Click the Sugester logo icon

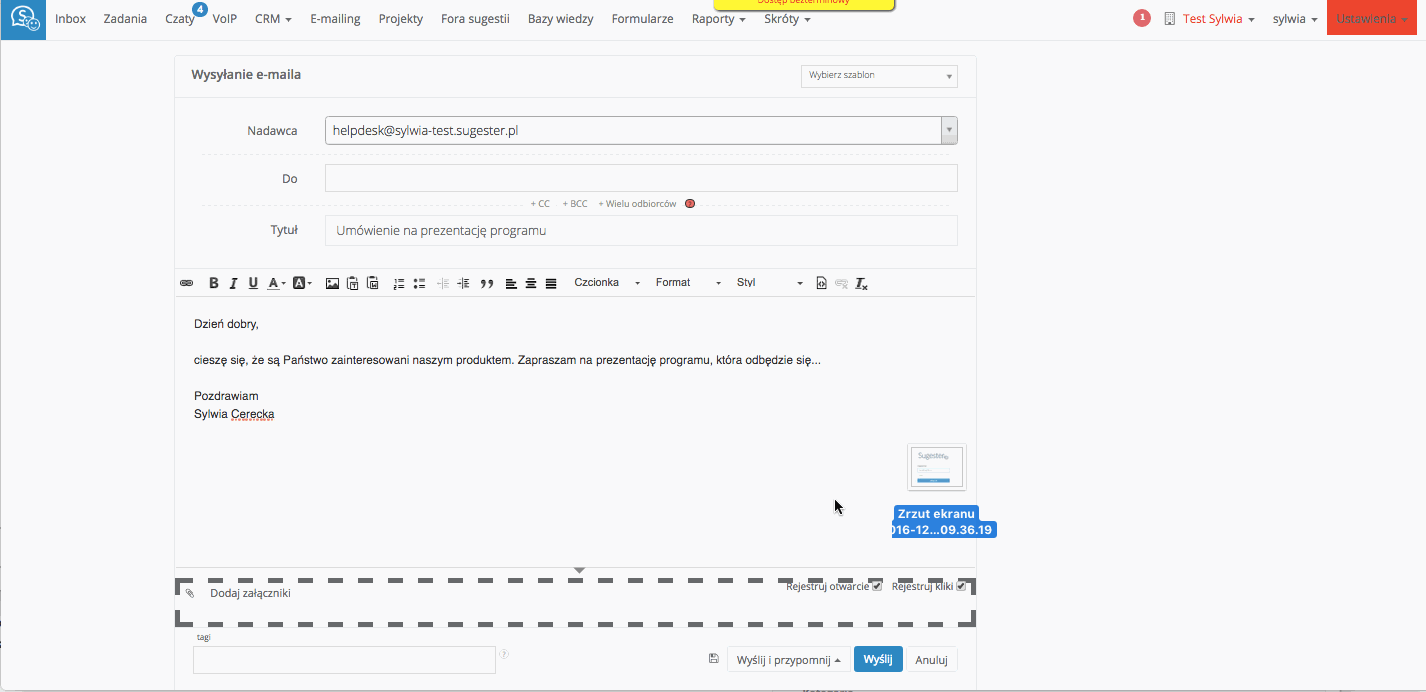[x=23, y=19]
